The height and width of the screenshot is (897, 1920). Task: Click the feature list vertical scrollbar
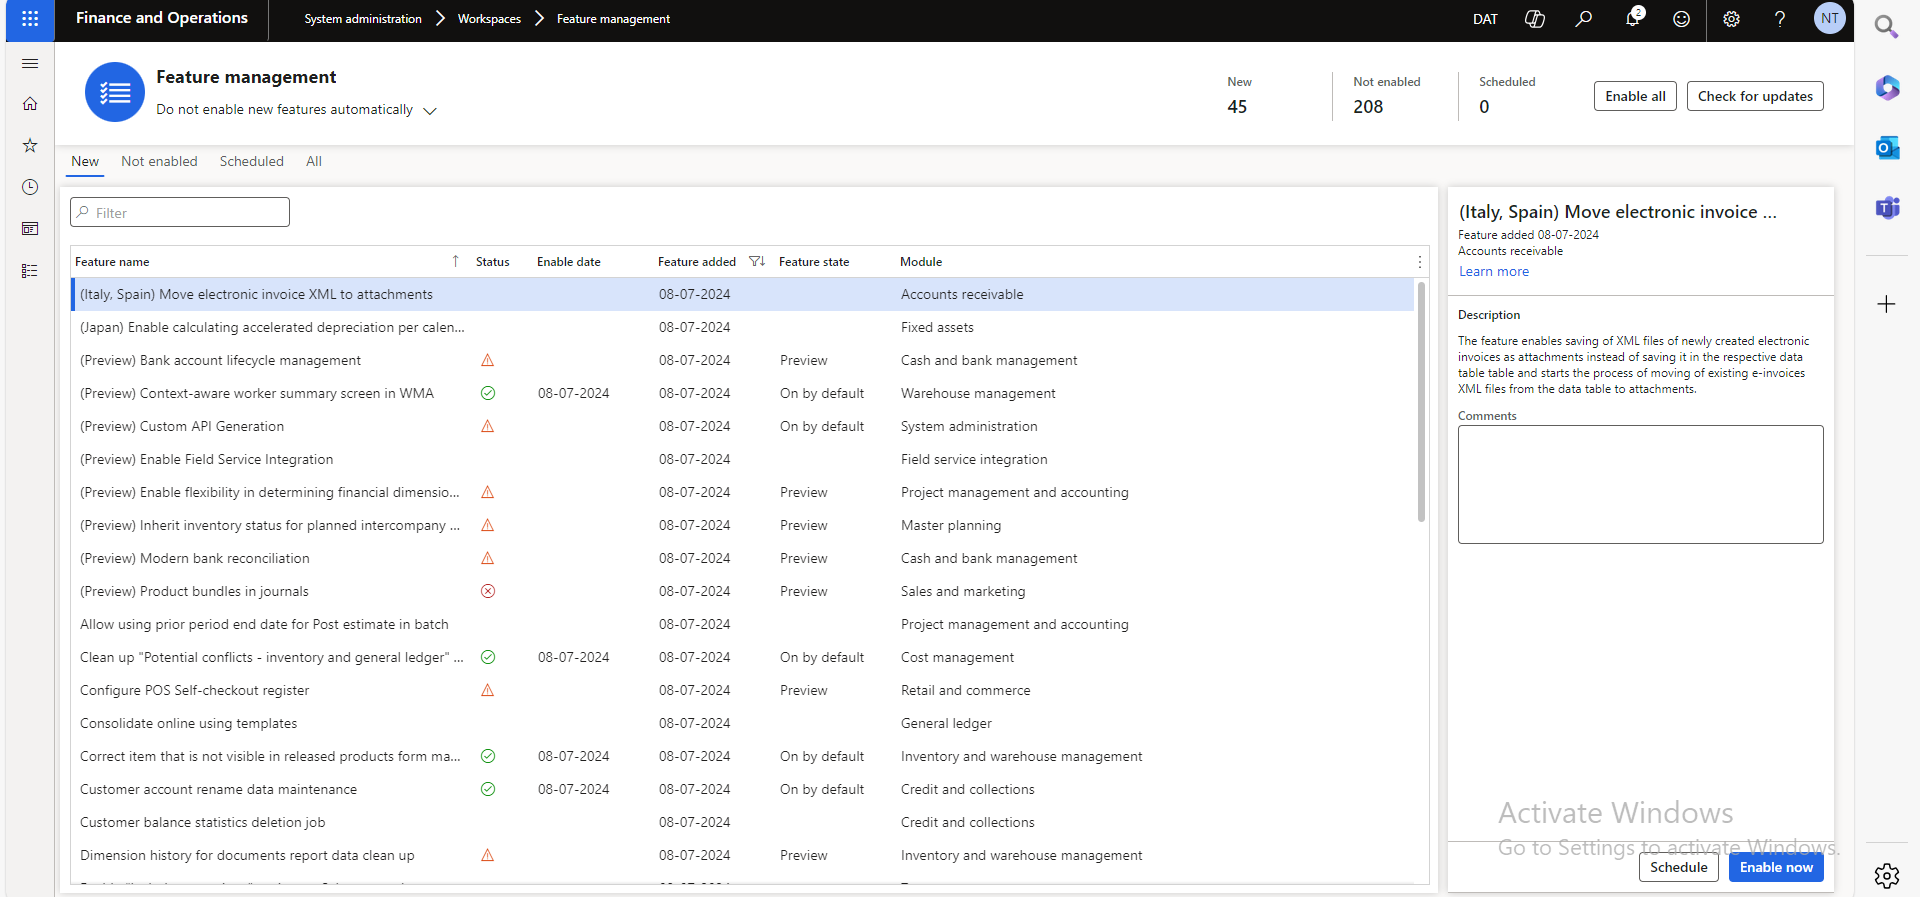(1421, 400)
